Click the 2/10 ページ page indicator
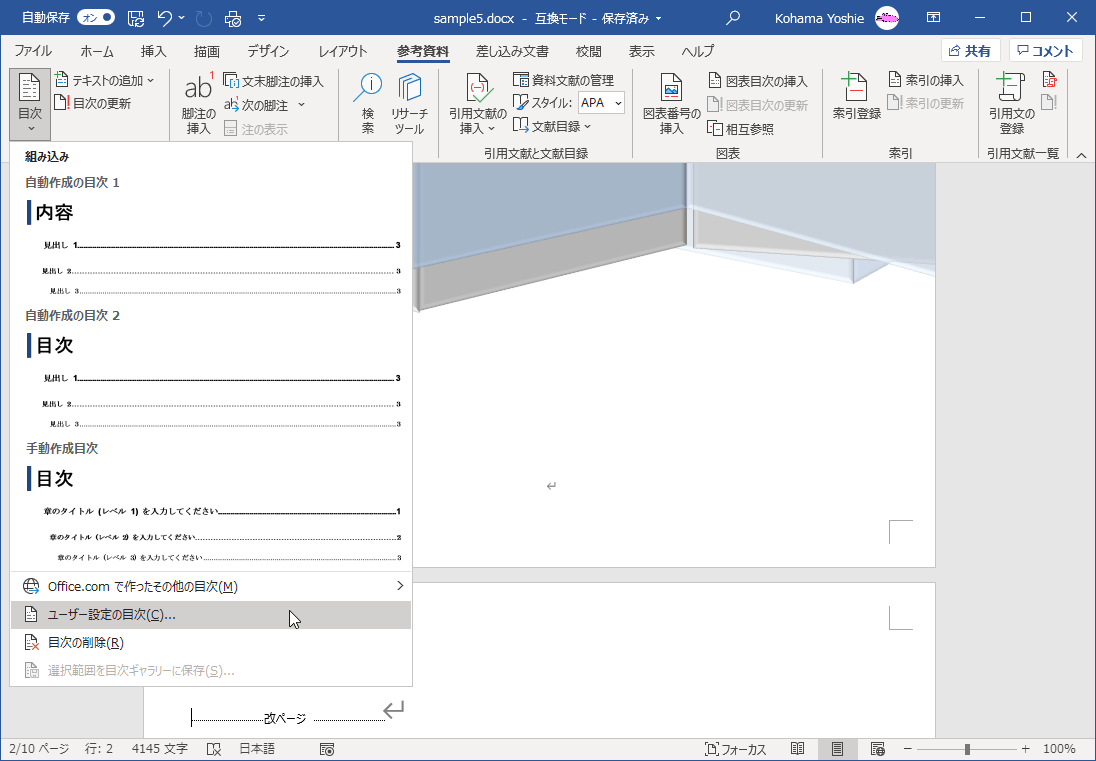This screenshot has height=761, width=1096. pos(38,749)
